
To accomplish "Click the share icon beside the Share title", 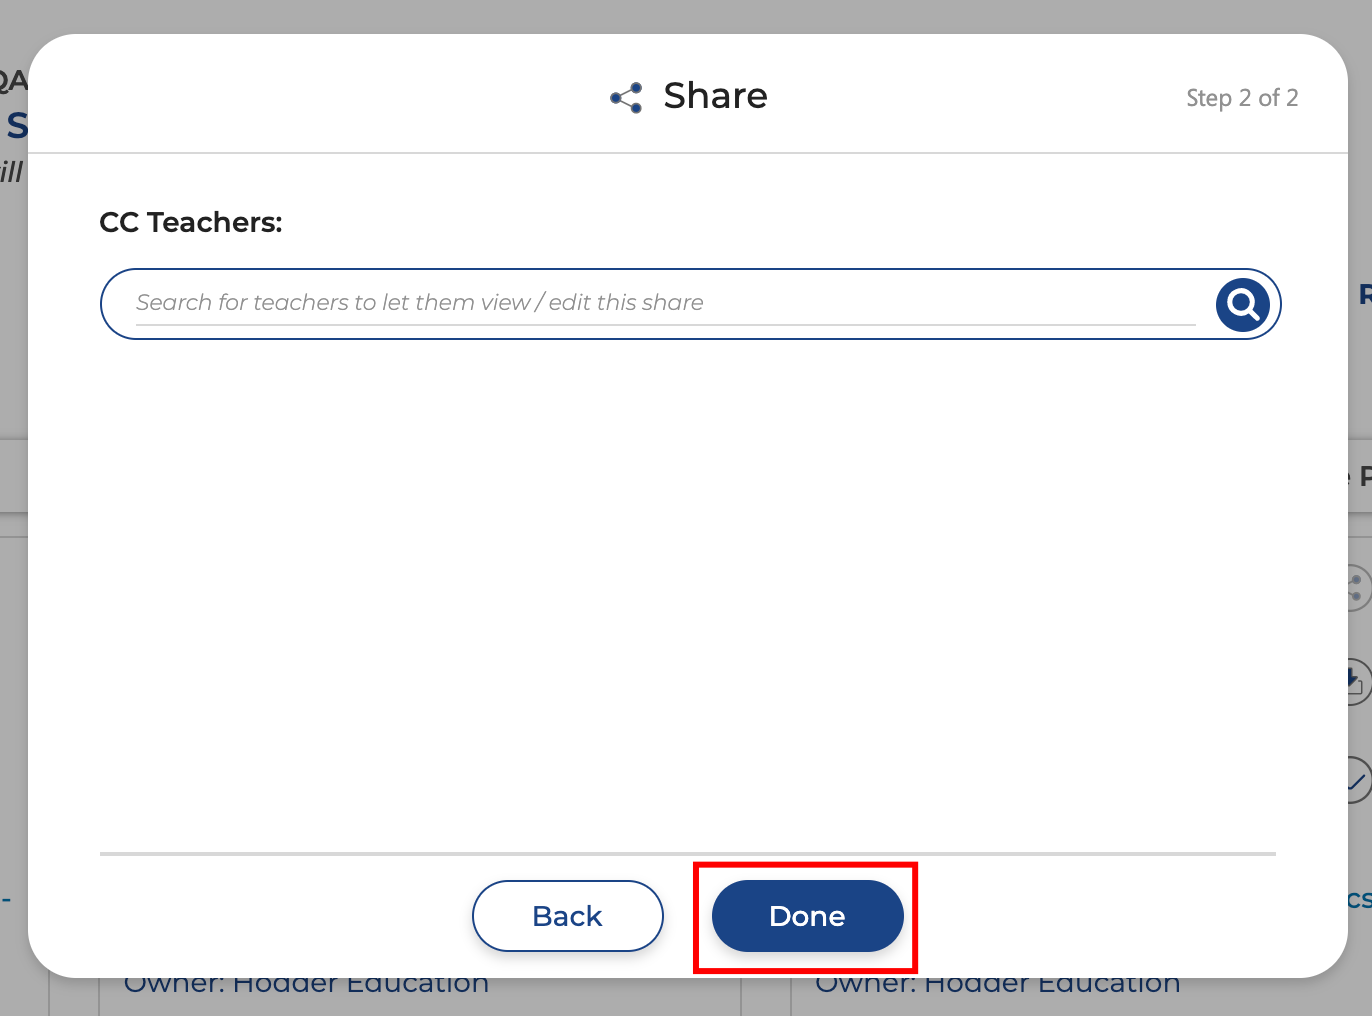I will (x=626, y=98).
